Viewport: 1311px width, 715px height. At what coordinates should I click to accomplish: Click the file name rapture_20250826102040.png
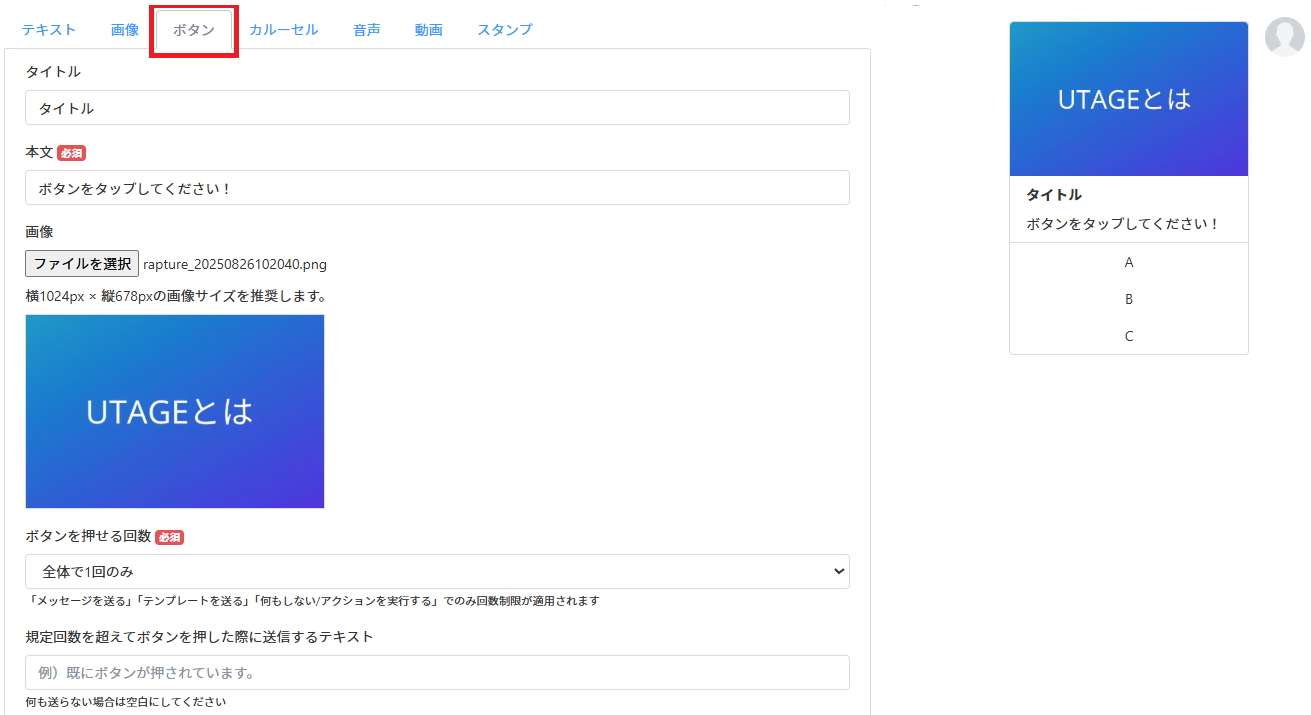pos(235,265)
